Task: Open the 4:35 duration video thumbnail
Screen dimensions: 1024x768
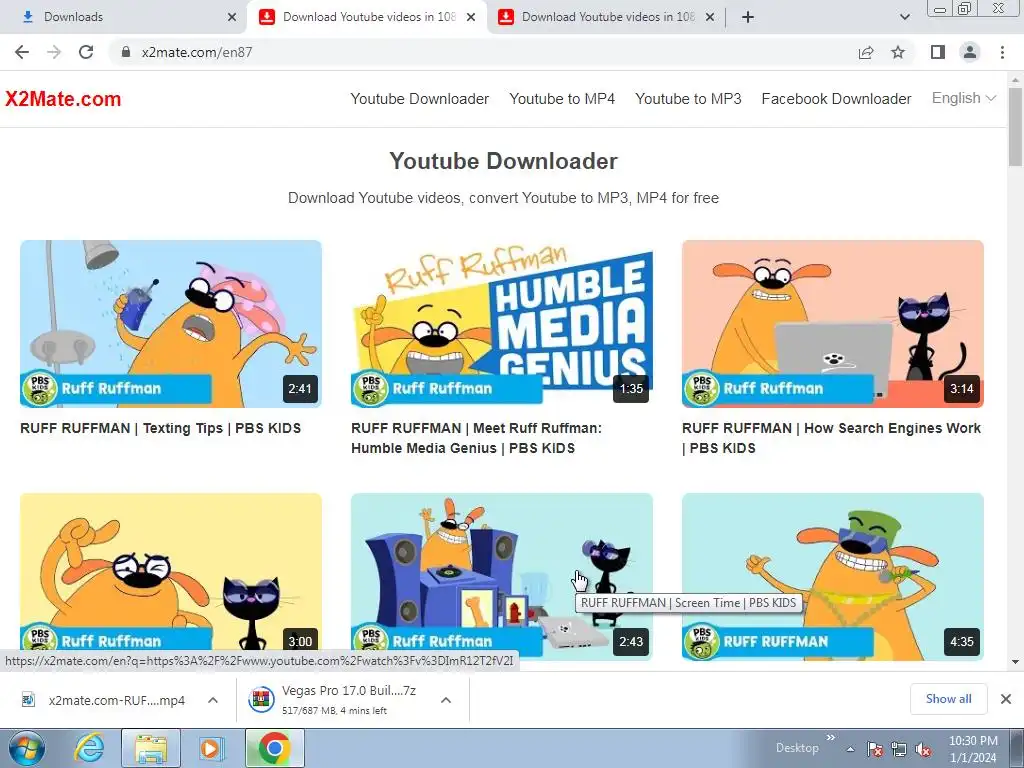Action: pos(833,577)
